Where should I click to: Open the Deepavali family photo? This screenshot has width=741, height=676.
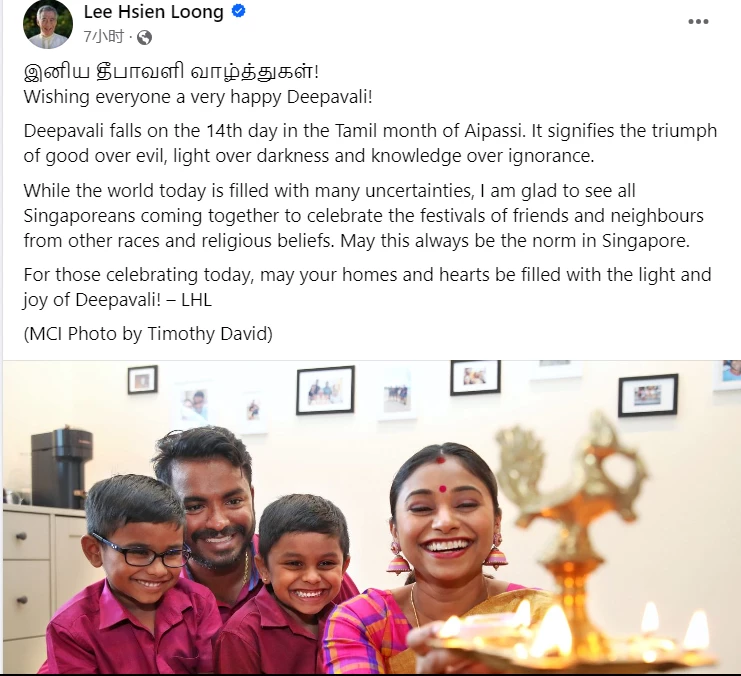(x=372, y=517)
